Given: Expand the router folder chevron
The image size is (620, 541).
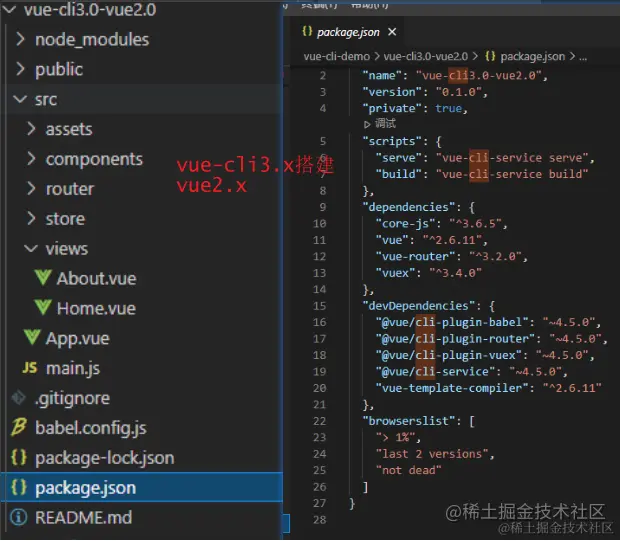Looking at the screenshot, I should tap(31, 189).
